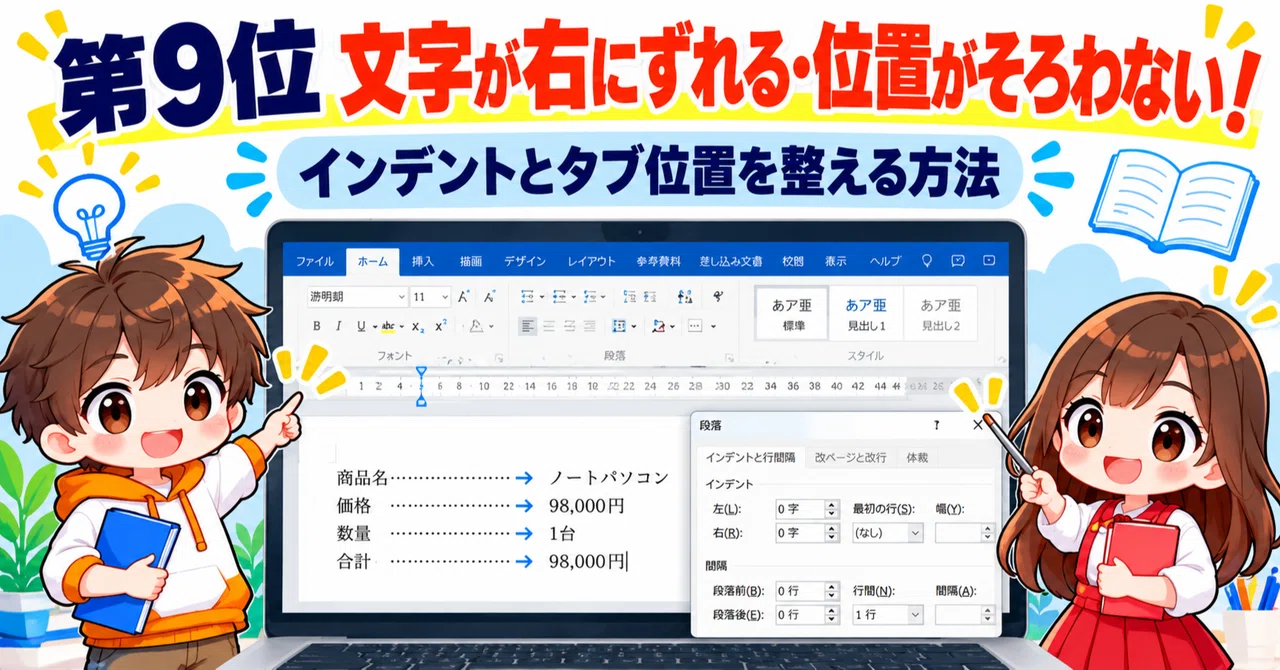The image size is (1280, 670).
Task: Apply bold with the B icon
Action: point(317,326)
